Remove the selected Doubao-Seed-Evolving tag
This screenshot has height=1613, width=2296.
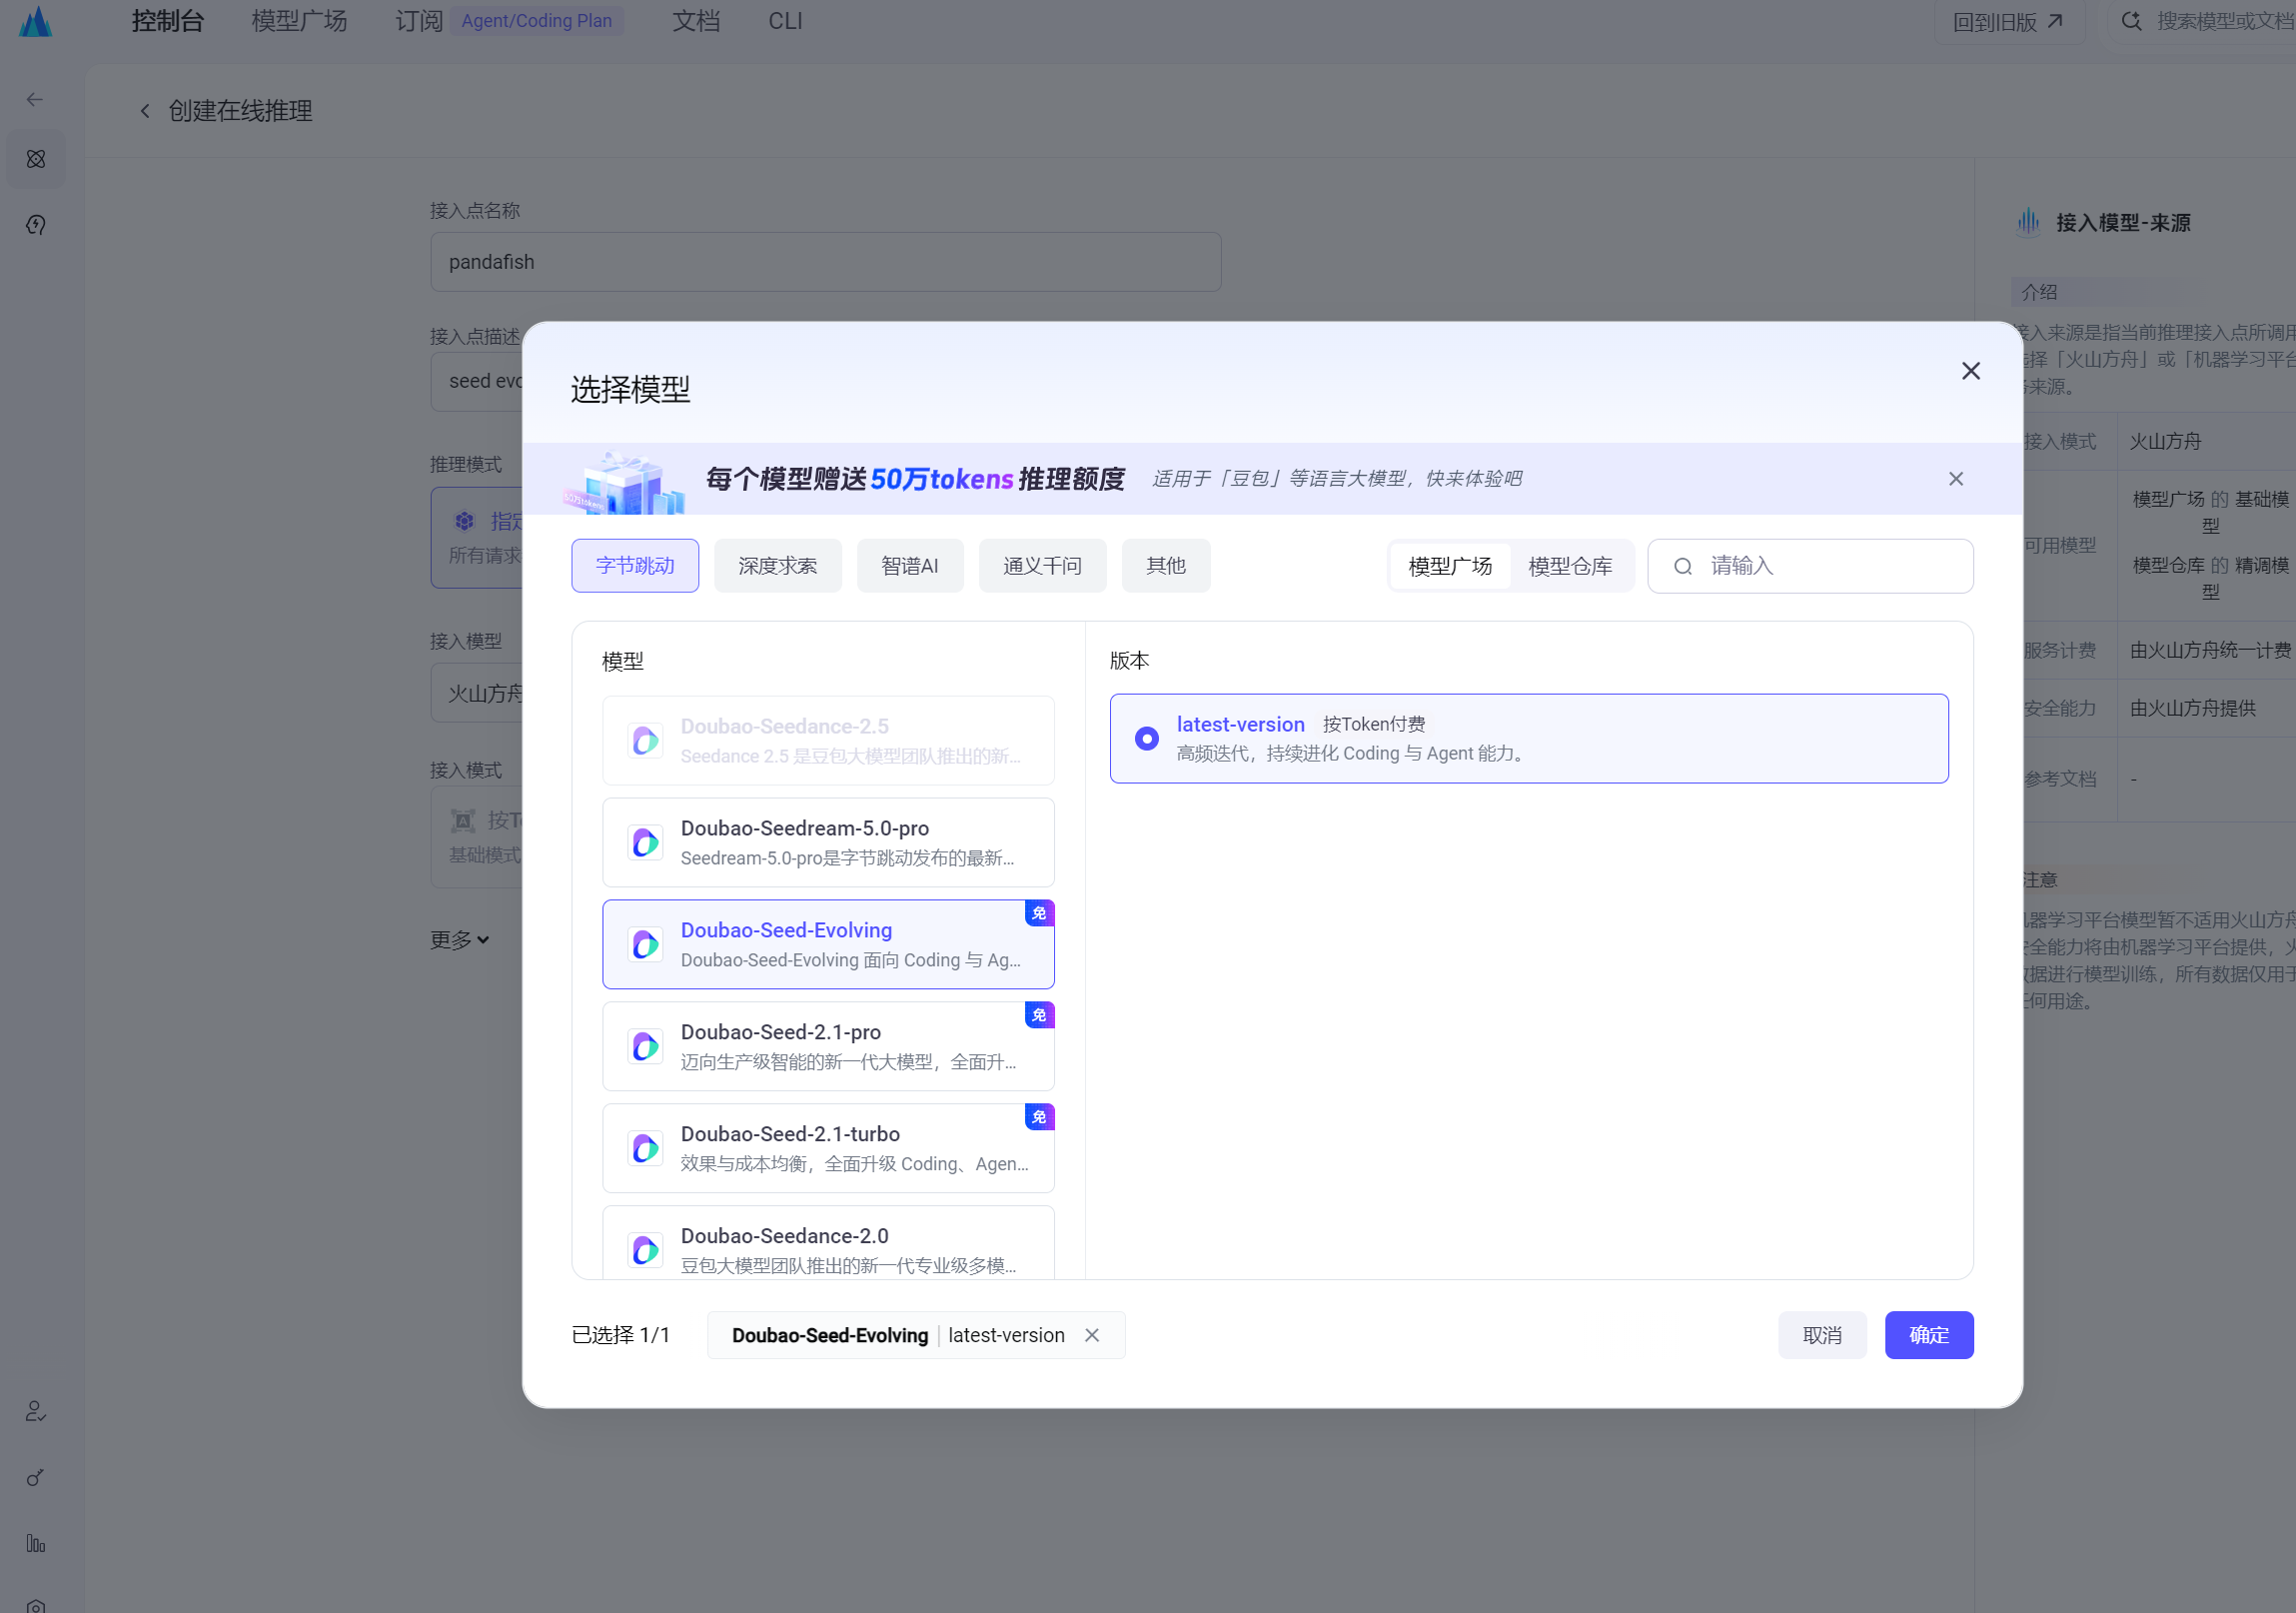click(x=1091, y=1335)
